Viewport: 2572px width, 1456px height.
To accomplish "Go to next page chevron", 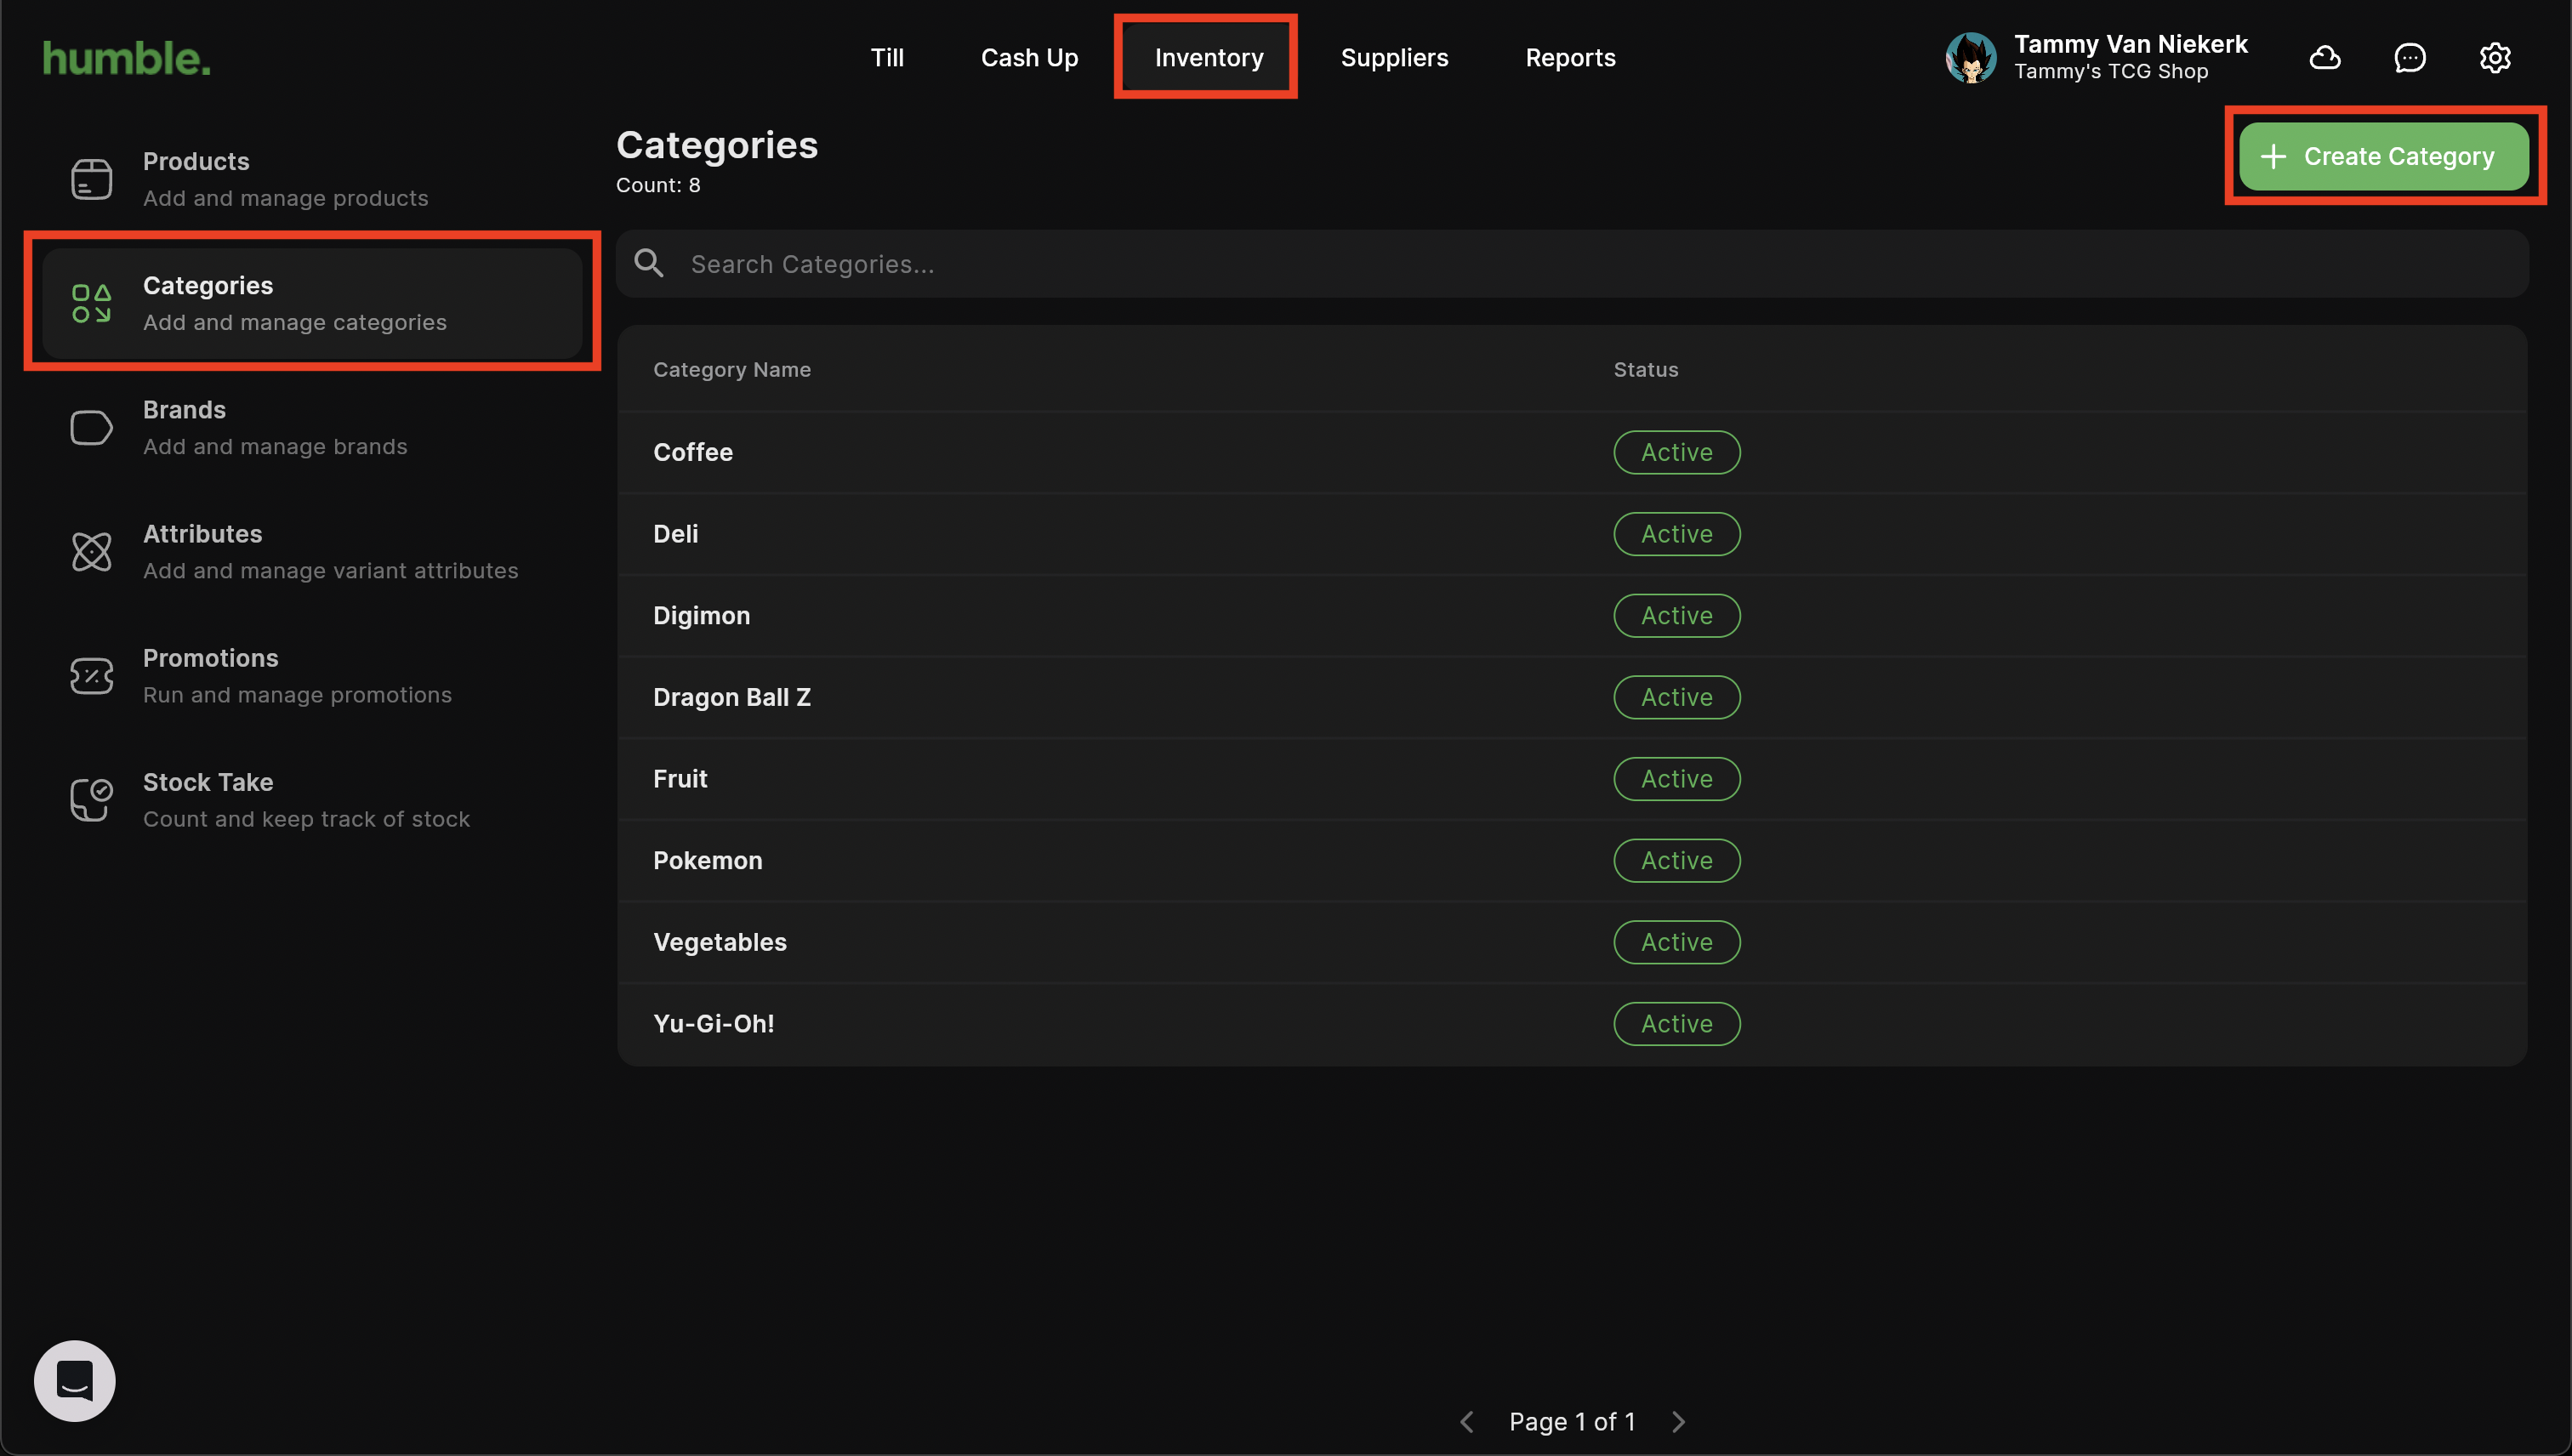I will (x=1678, y=1421).
